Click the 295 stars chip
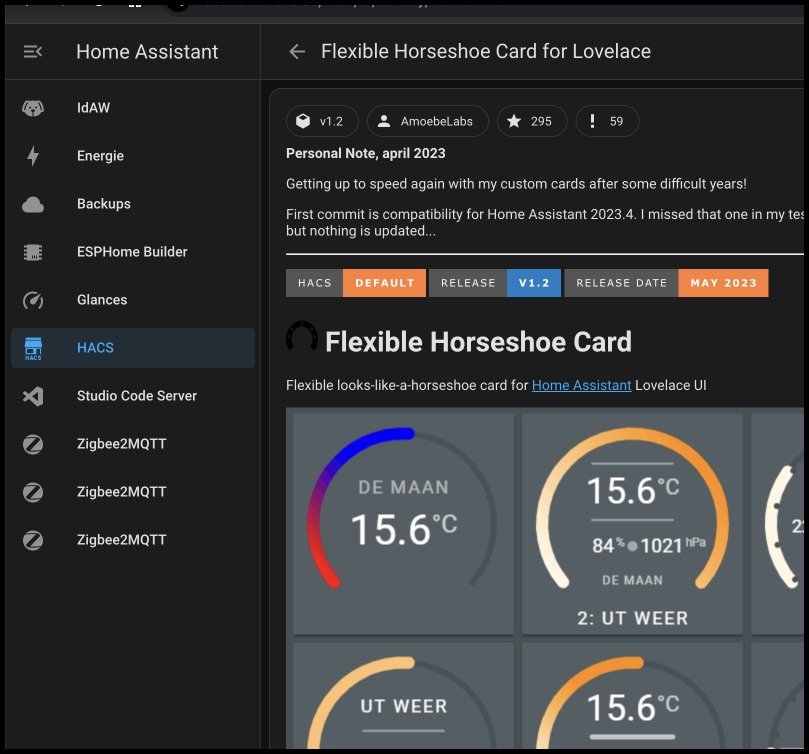Screen dimensions: 809x754 (531, 122)
